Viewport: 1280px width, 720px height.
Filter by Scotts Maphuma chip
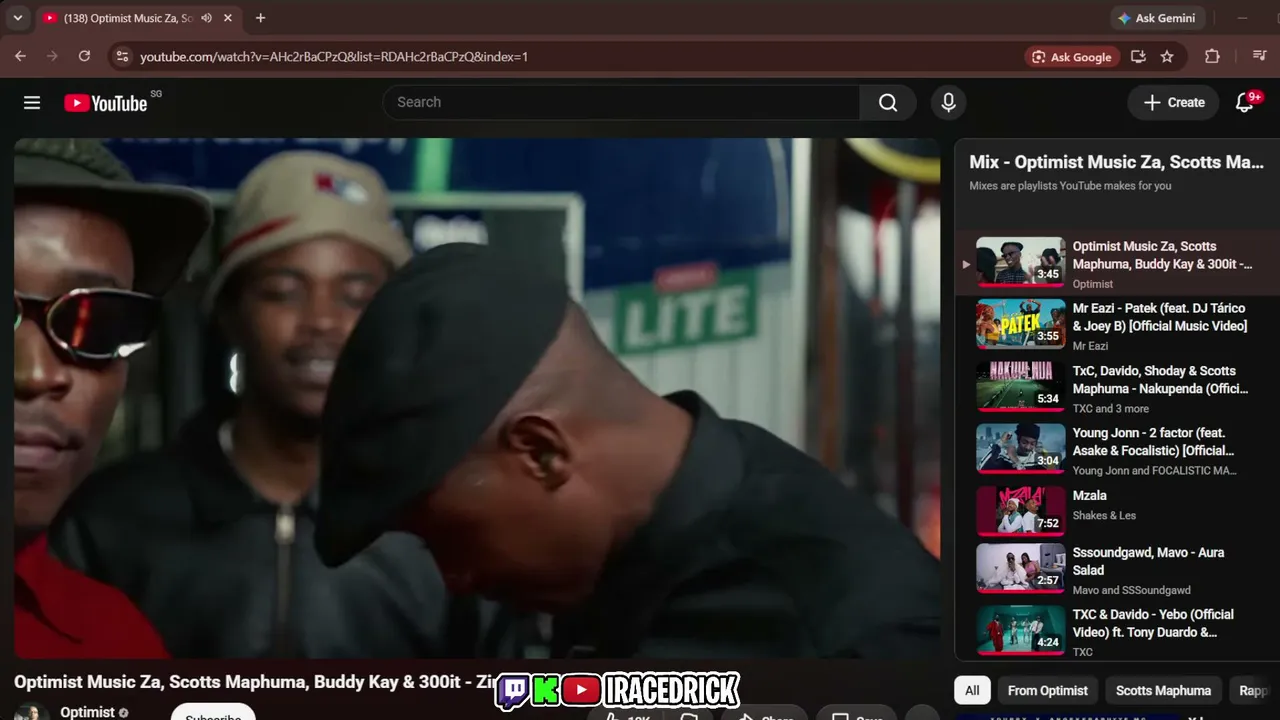1163,690
